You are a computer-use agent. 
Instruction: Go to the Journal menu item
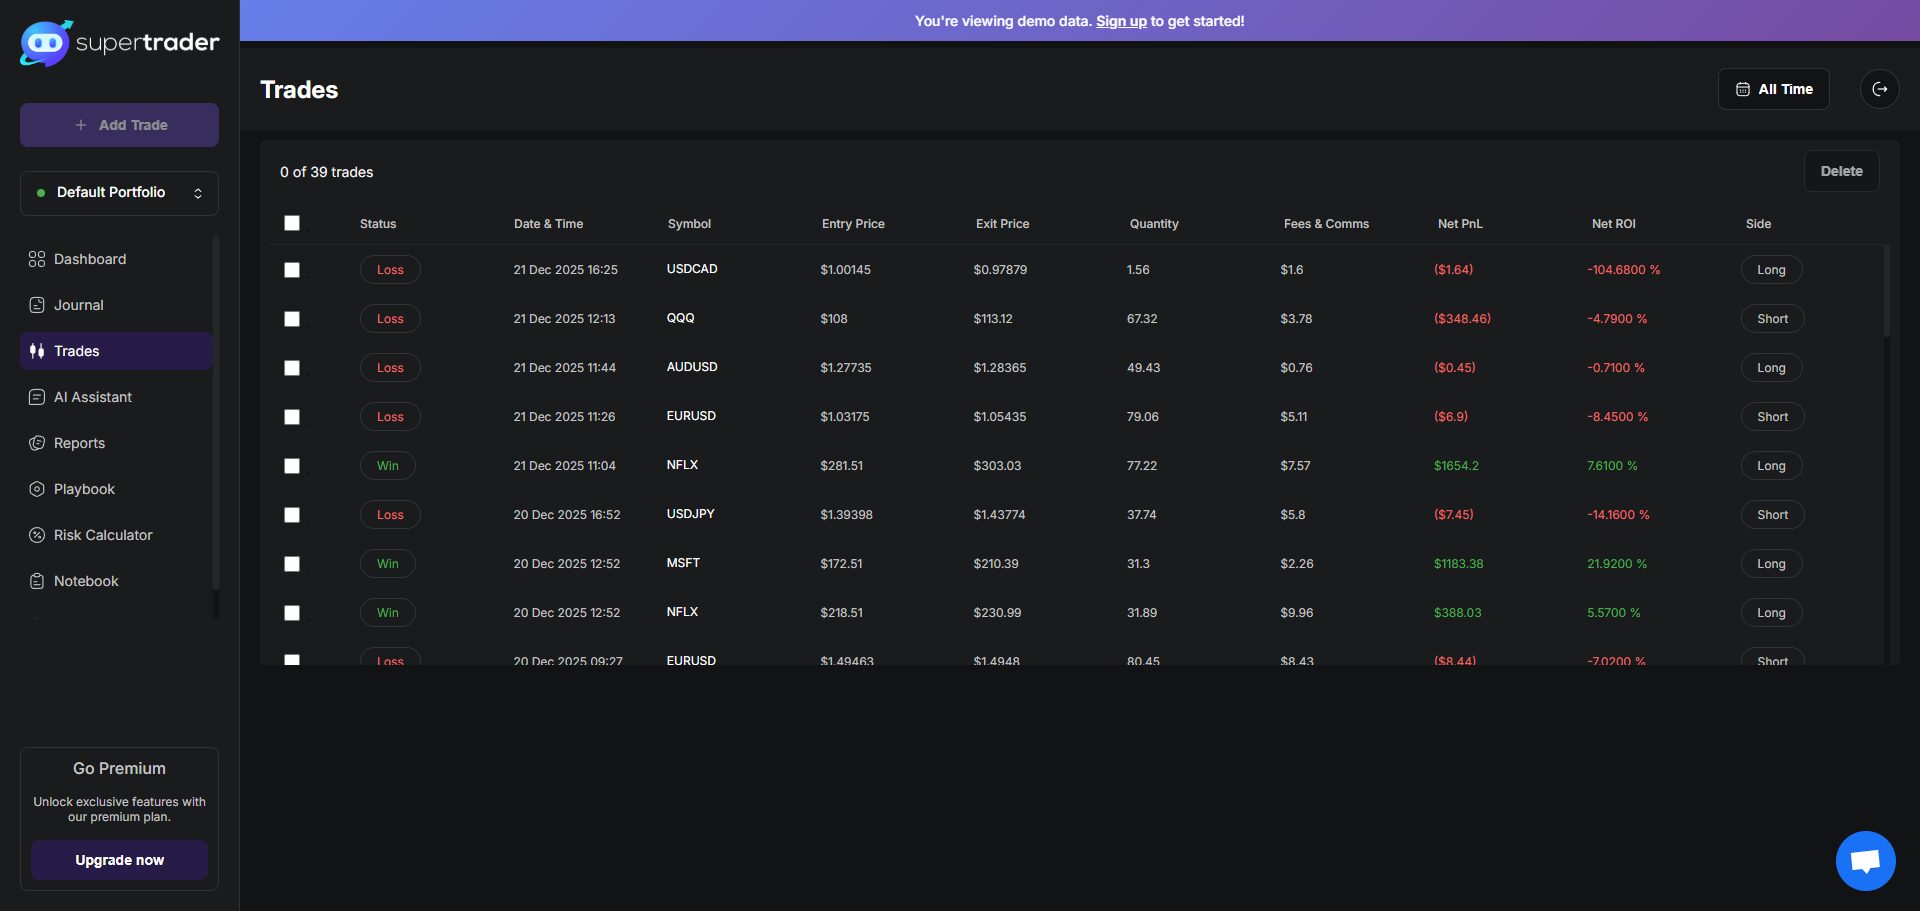(x=79, y=305)
